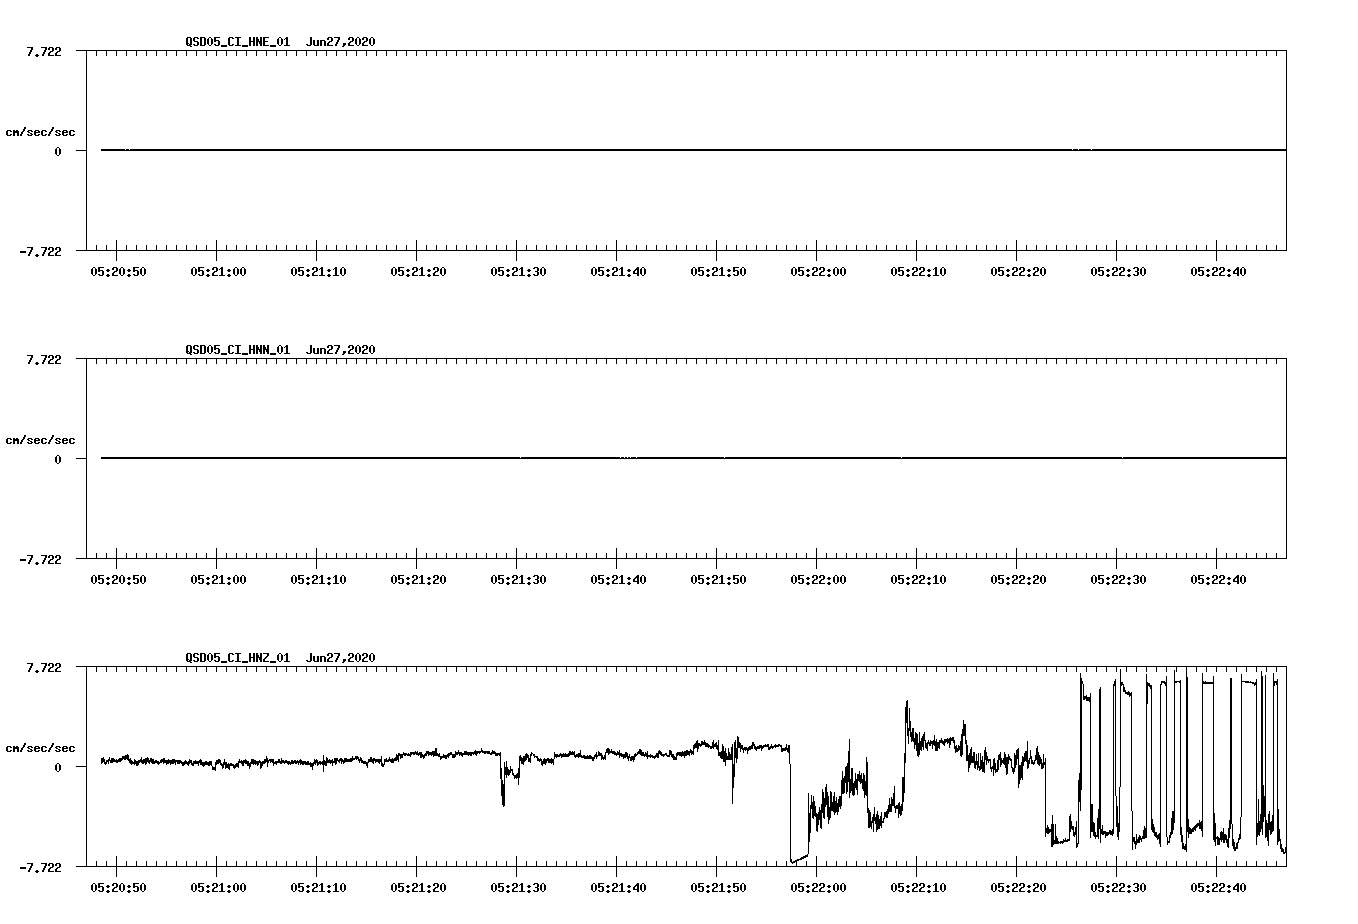Select the QSD05_CI_HNN_01 Jun27,2020 title
The image size is (1358, 924).
coord(280,350)
